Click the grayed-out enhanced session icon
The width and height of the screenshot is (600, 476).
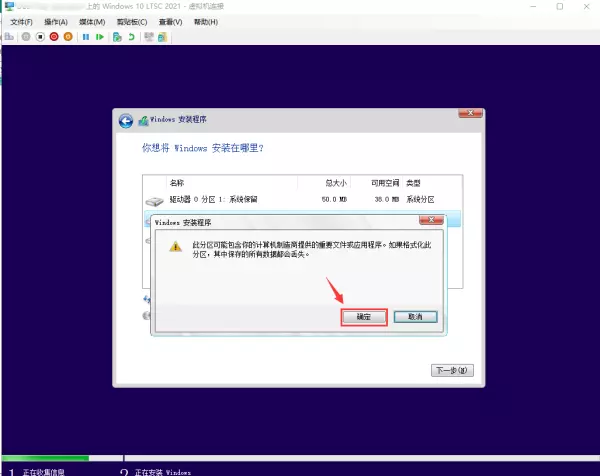pyautogui.click(x=149, y=37)
